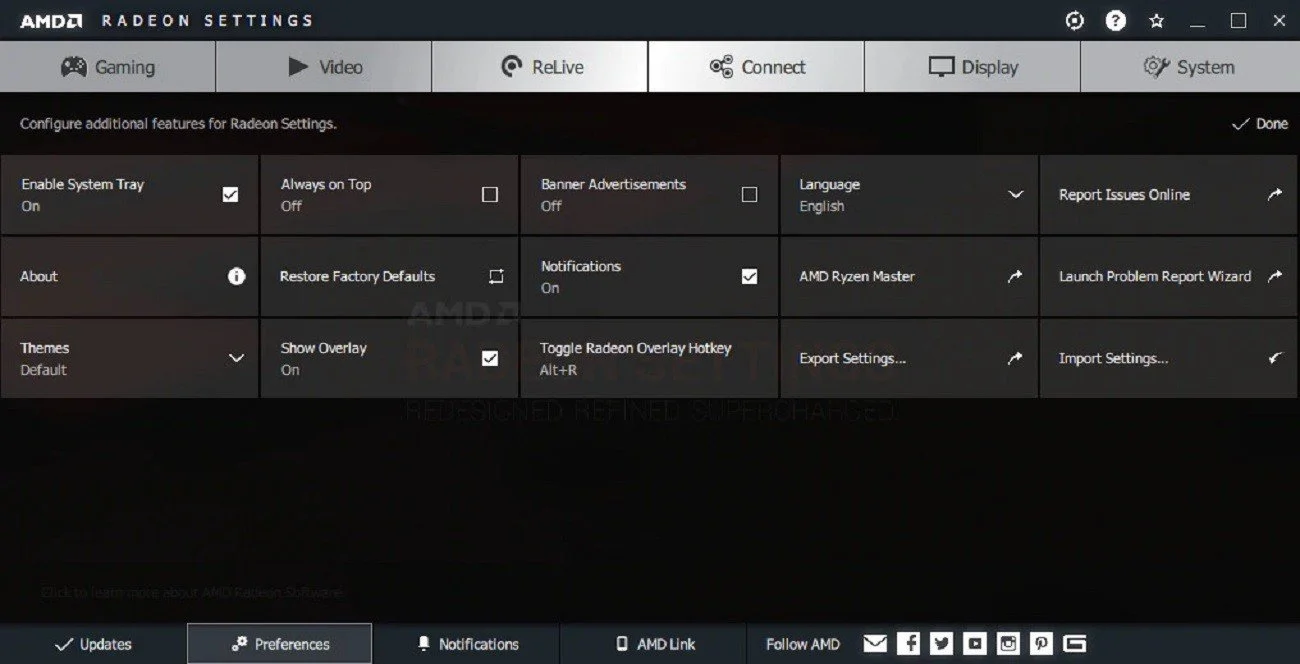Open AMD's YouTube icon in footer
The height and width of the screenshot is (664, 1300).
[x=975, y=643]
